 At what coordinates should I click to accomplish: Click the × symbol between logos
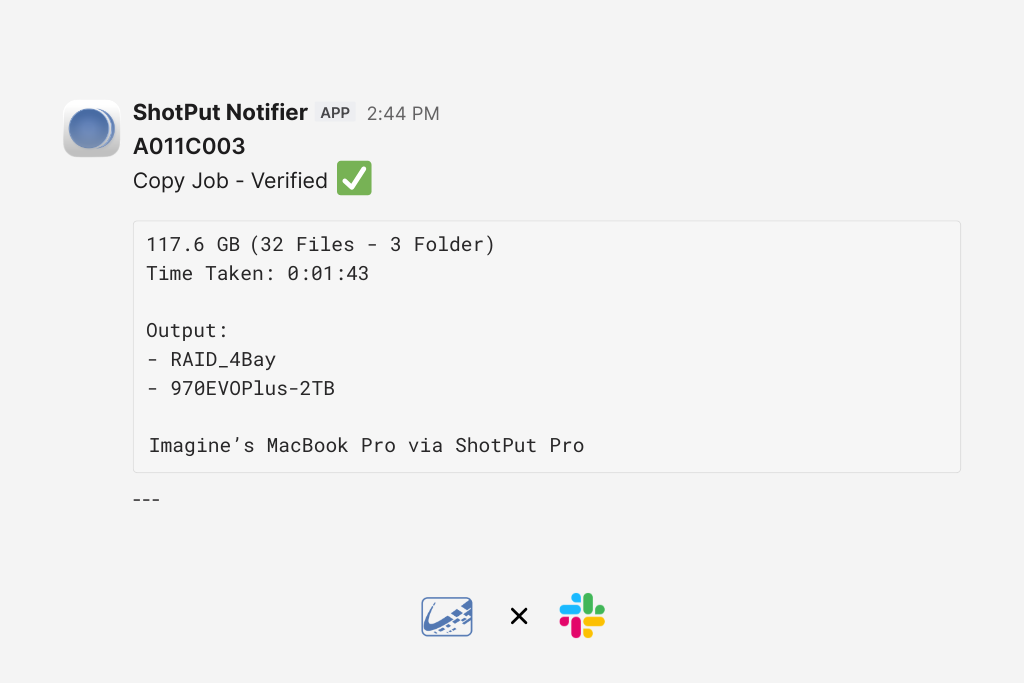click(519, 617)
